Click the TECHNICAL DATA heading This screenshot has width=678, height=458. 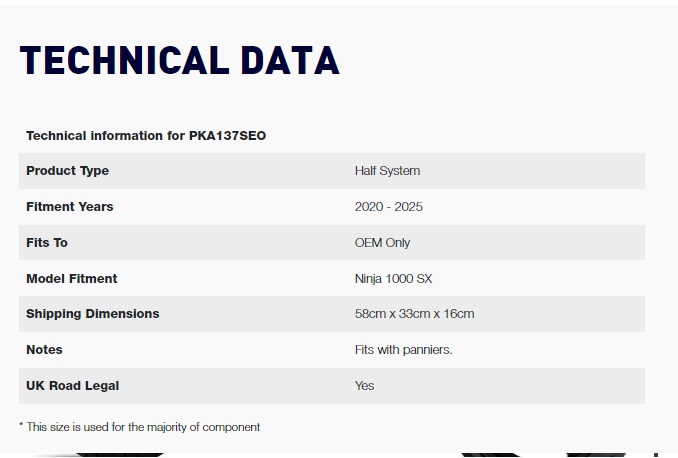click(x=179, y=60)
